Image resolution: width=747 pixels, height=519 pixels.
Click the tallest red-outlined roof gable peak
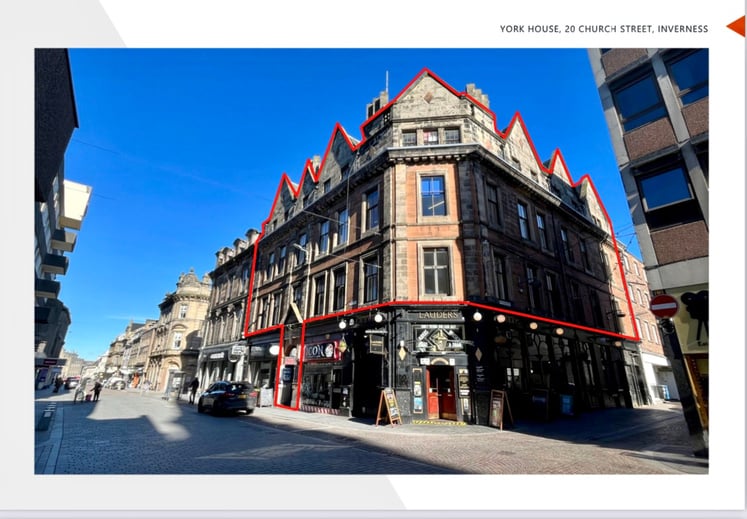coord(426,74)
